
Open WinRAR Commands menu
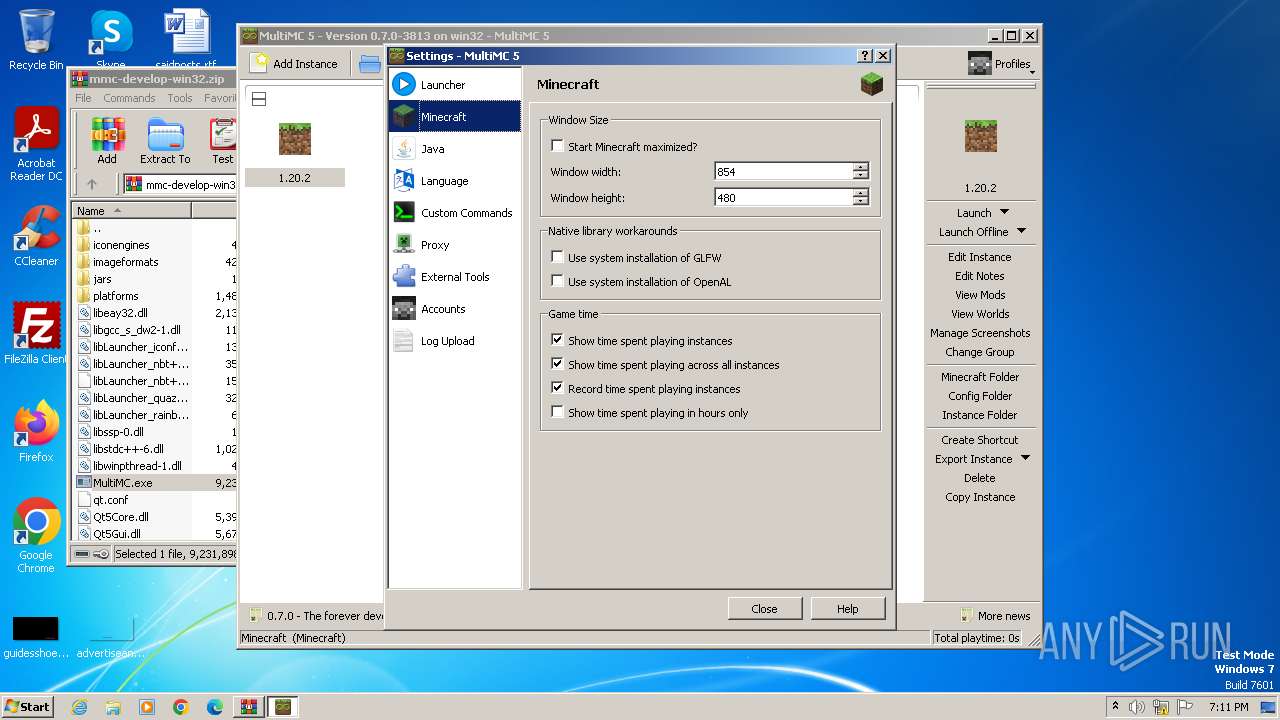pos(129,98)
